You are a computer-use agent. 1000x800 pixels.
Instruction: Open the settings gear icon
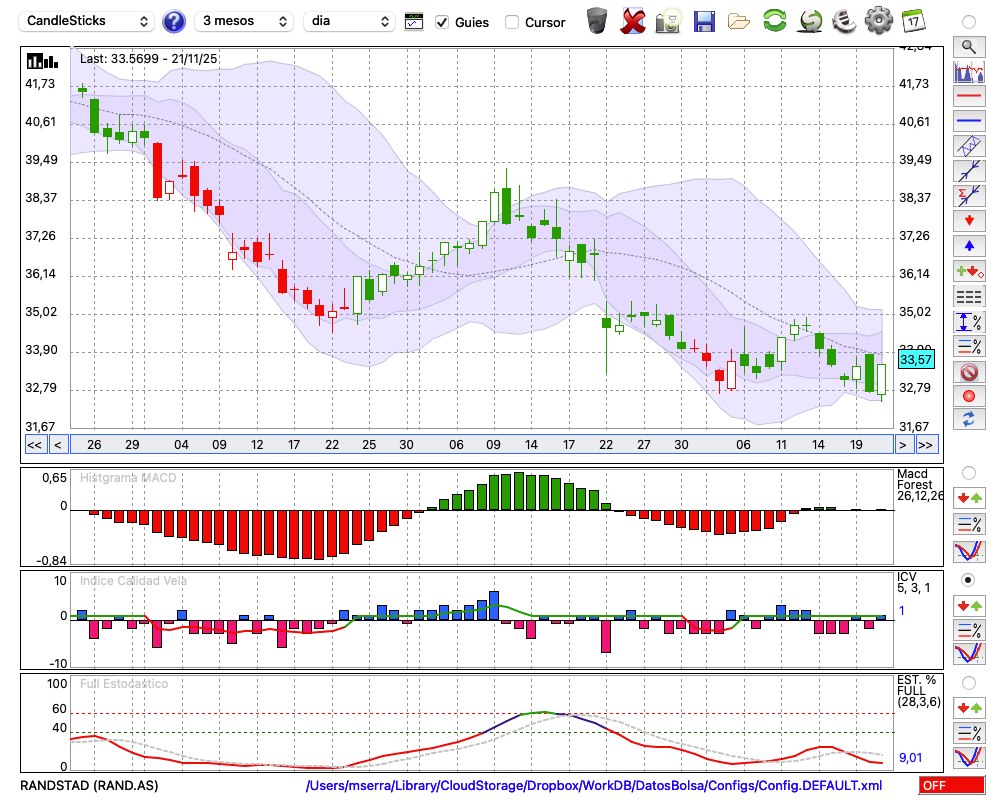click(x=878, y=20)
